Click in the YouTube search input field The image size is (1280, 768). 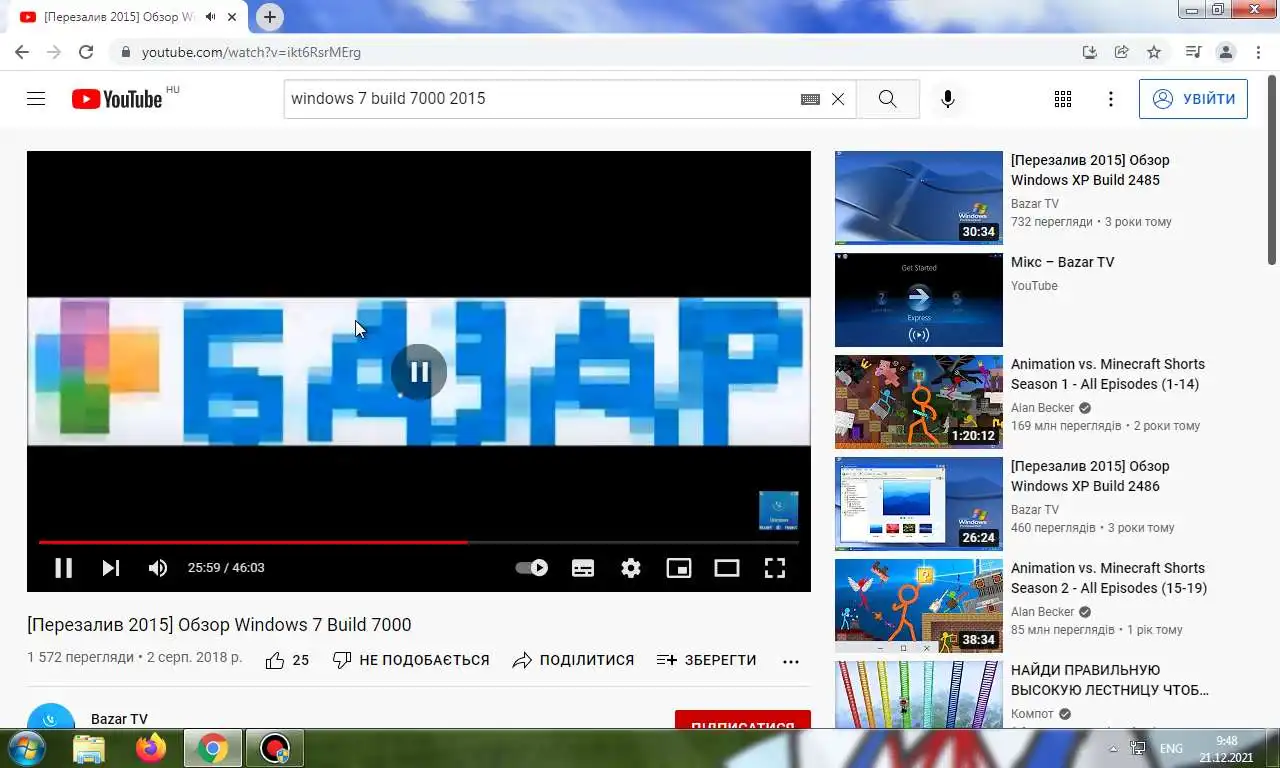pyautogui.click(x=540, y=99)
